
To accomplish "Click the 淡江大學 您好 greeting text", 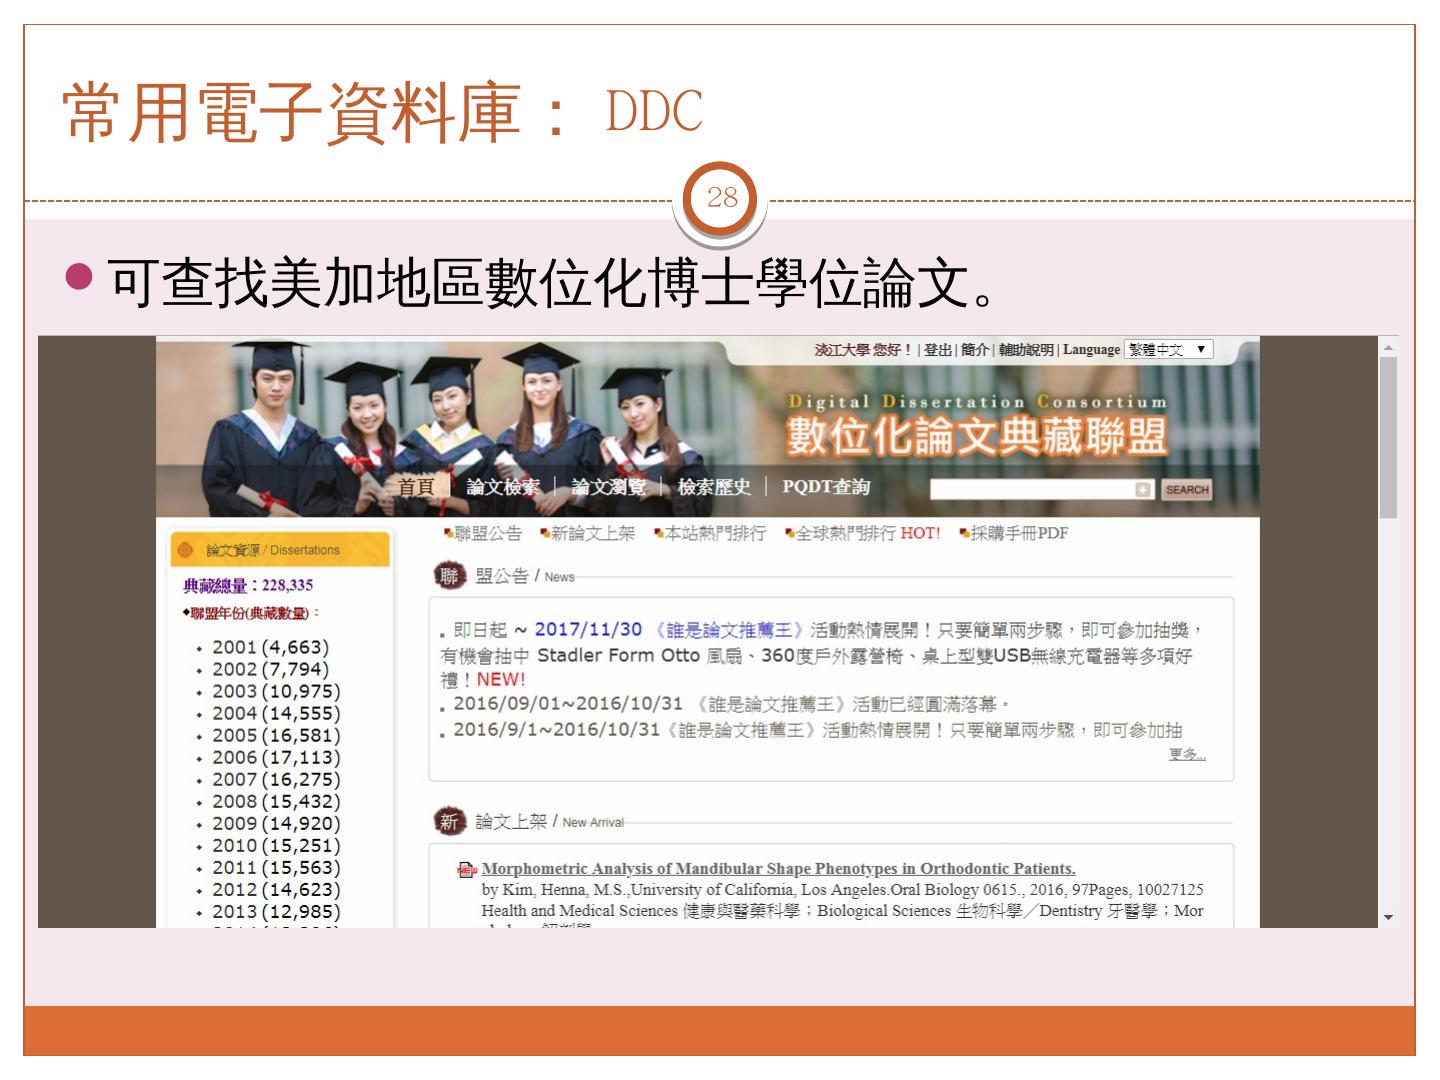I will point(863,350).
